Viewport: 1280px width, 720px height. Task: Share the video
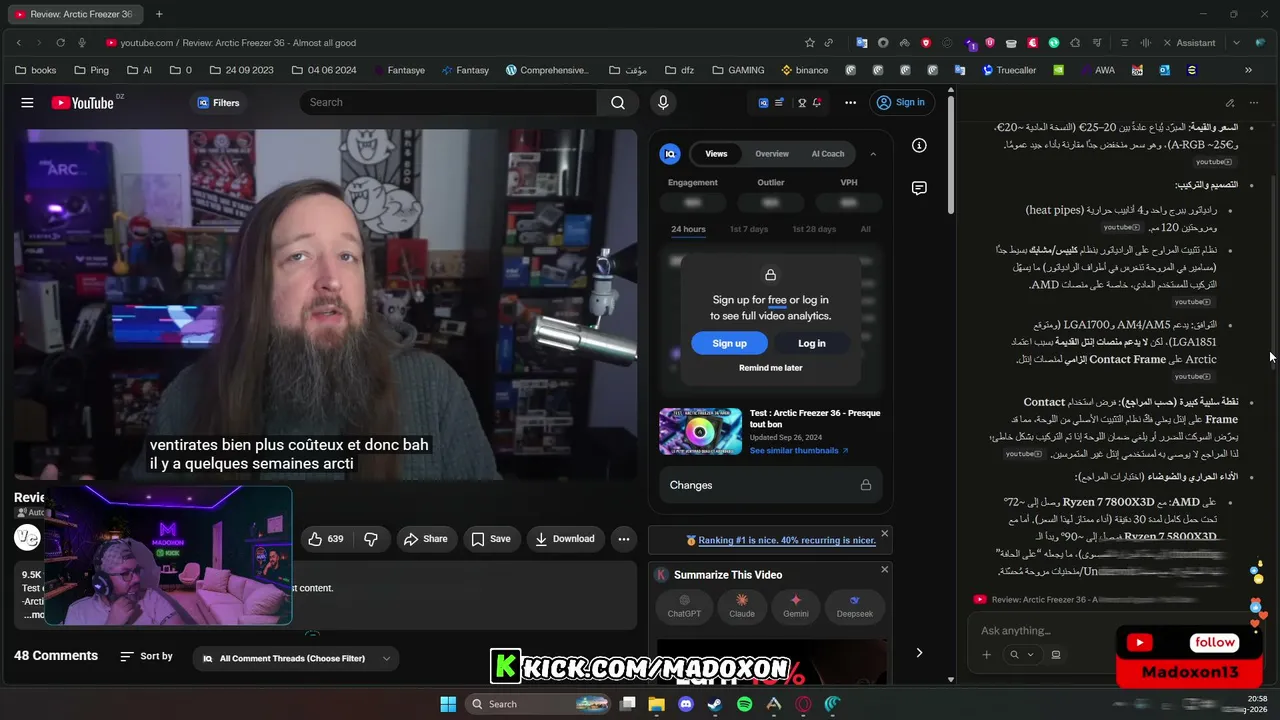tap(425, 539)
